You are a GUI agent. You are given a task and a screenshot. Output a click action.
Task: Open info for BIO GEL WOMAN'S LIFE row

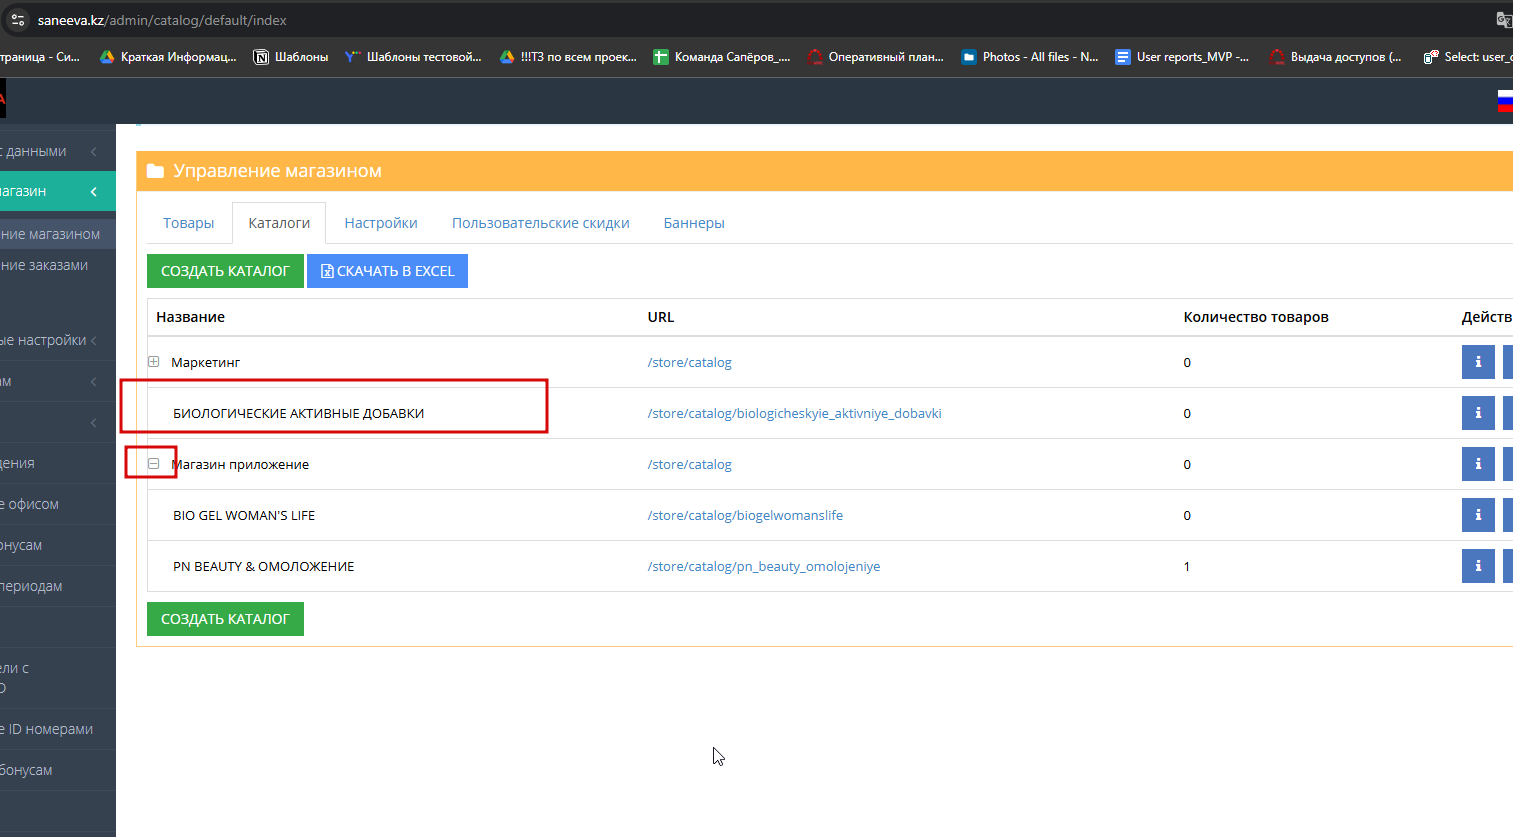click(x=1478, y=515)
